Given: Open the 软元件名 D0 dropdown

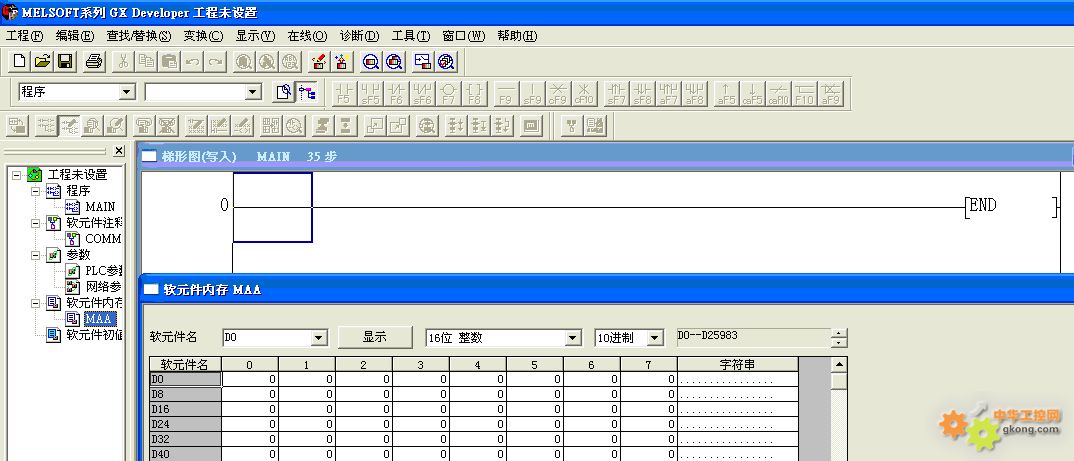Looking at the screenshot, I should [x=319, y=338].
